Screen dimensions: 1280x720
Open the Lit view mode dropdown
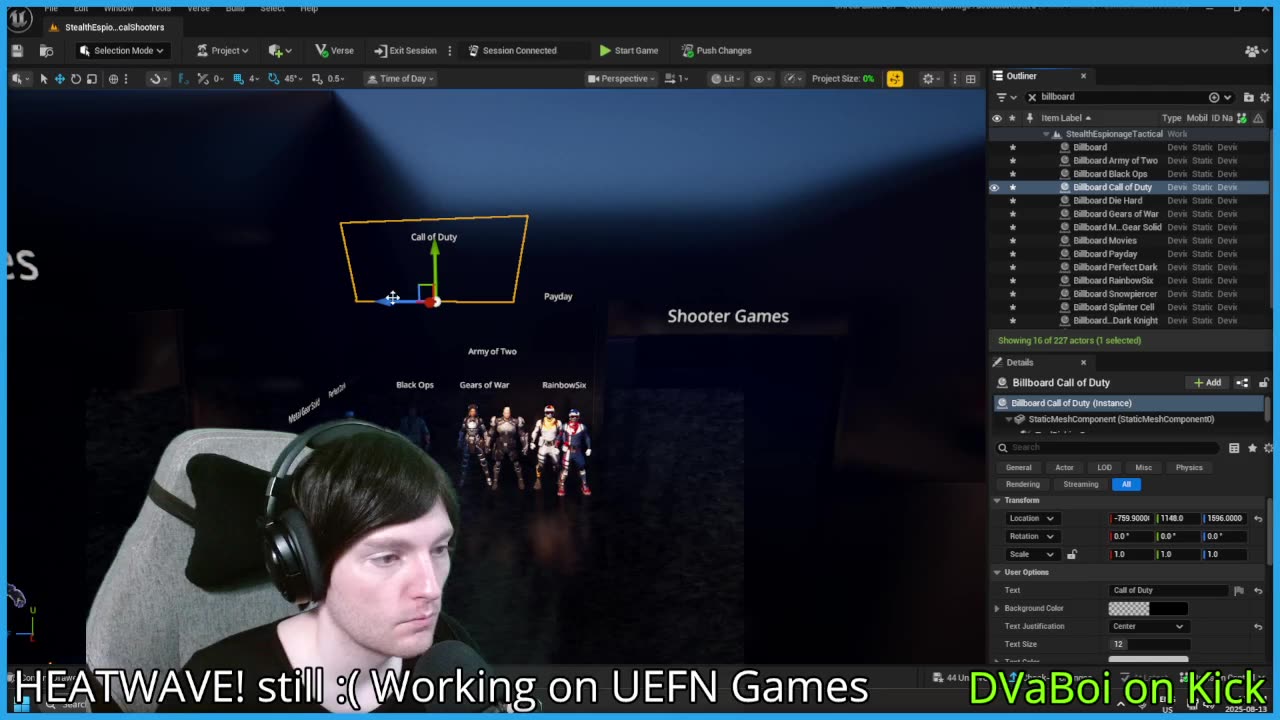click(x=727, y=78)
